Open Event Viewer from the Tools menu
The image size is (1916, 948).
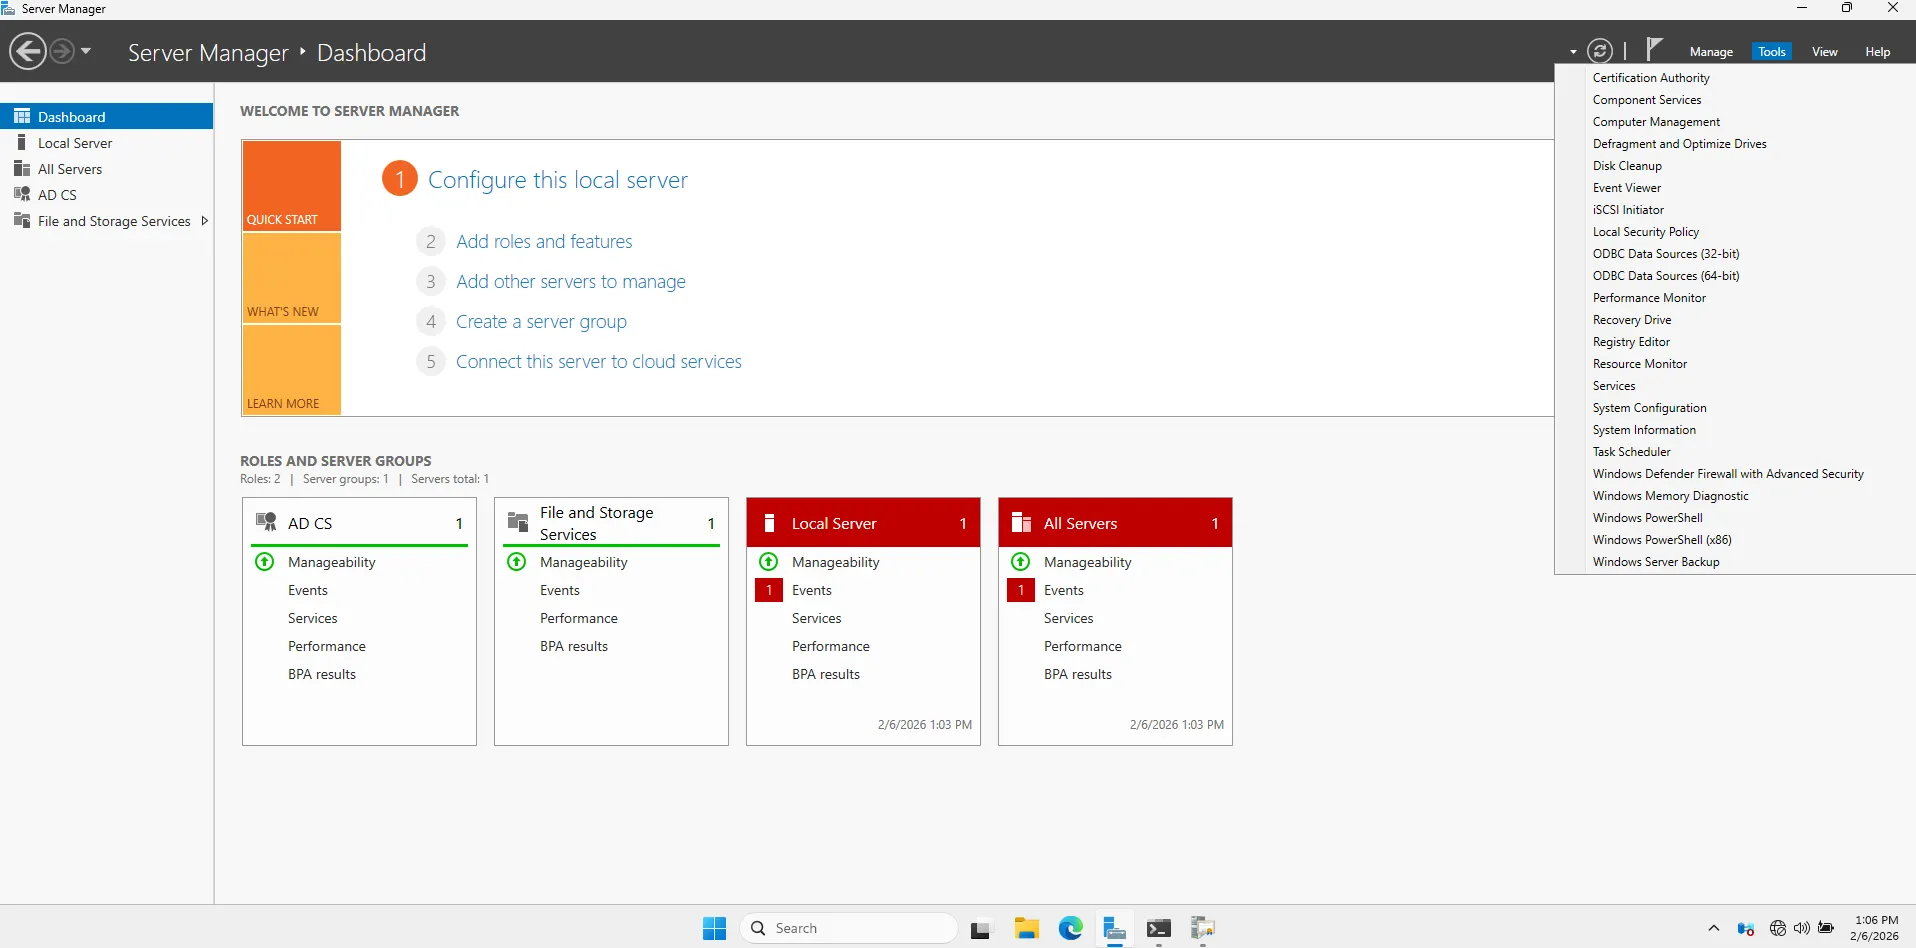(x=1626, y=188)
